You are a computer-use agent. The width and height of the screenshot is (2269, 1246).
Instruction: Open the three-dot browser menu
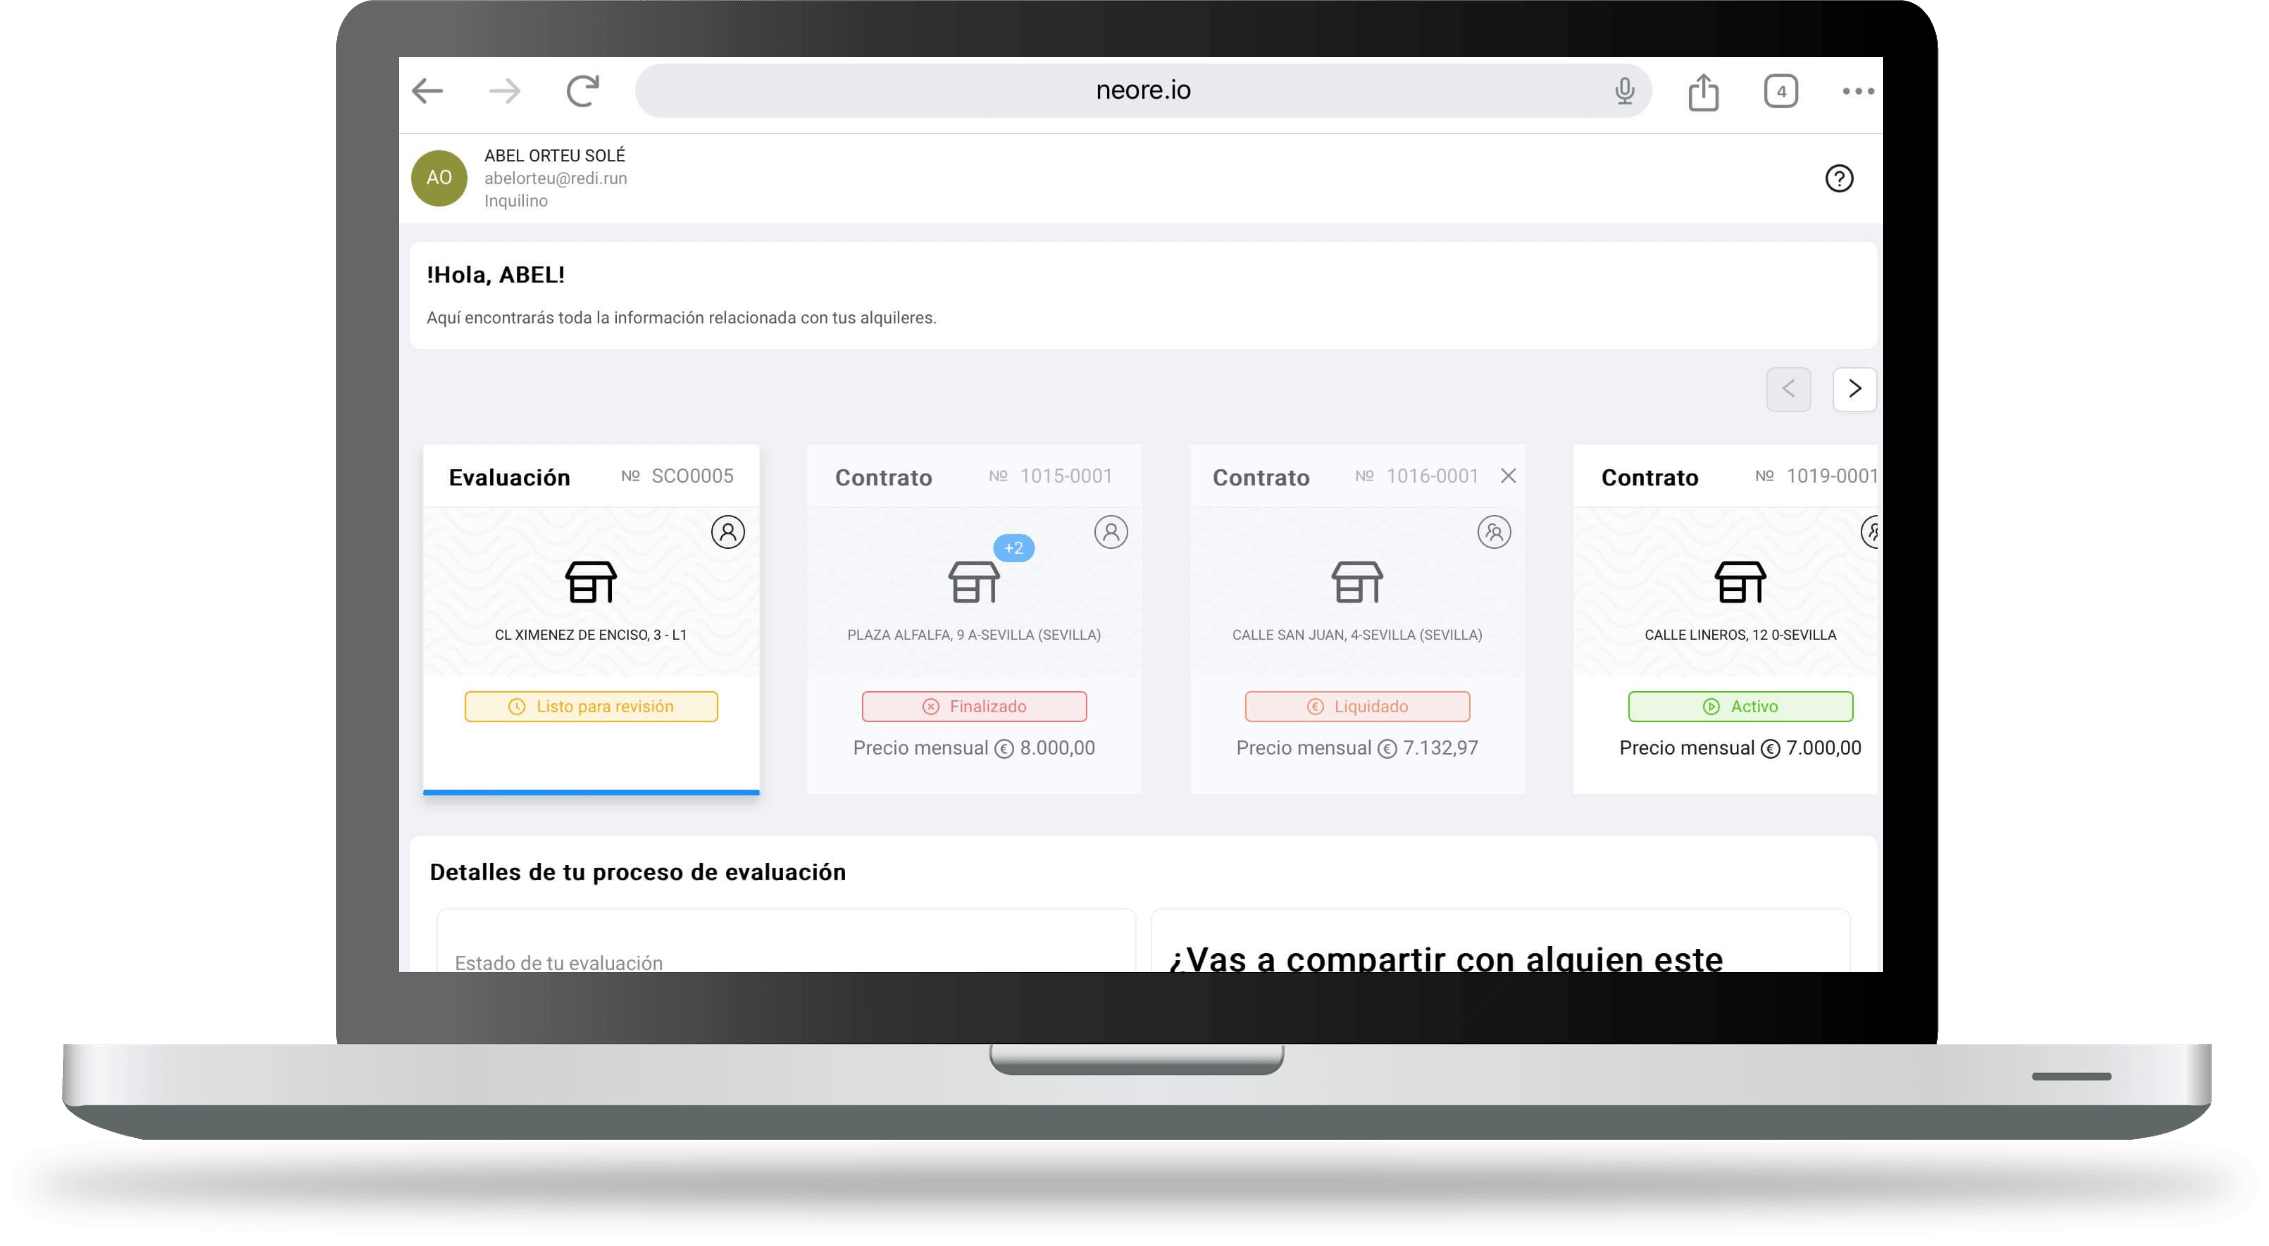1857,91
